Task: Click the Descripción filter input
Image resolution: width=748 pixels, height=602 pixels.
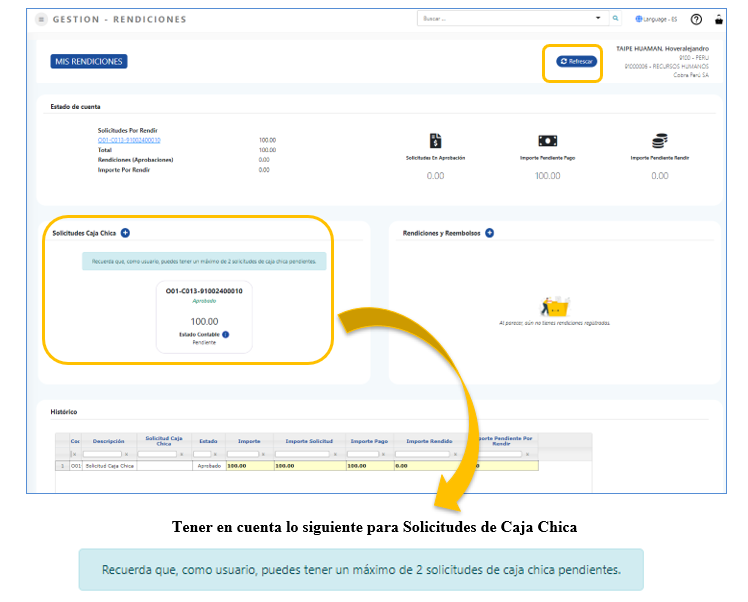Action: tap(103, 454)
